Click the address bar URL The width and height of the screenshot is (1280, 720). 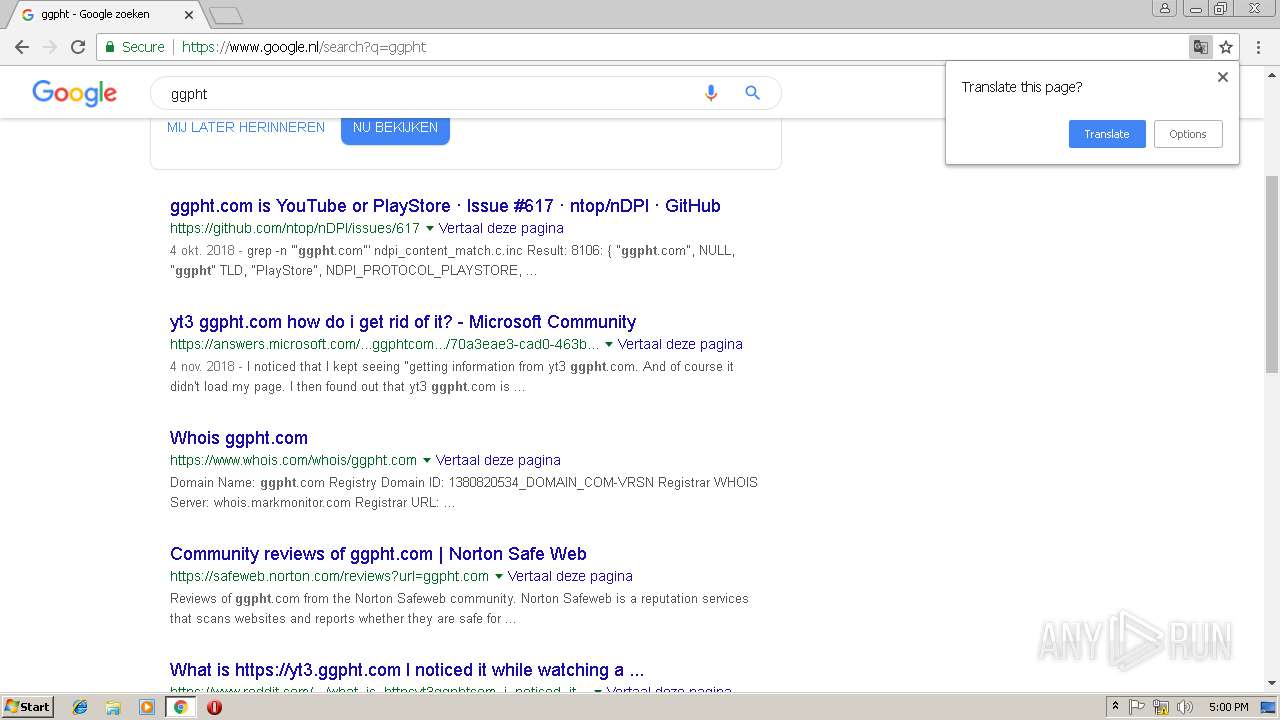(x=304, y=47)
